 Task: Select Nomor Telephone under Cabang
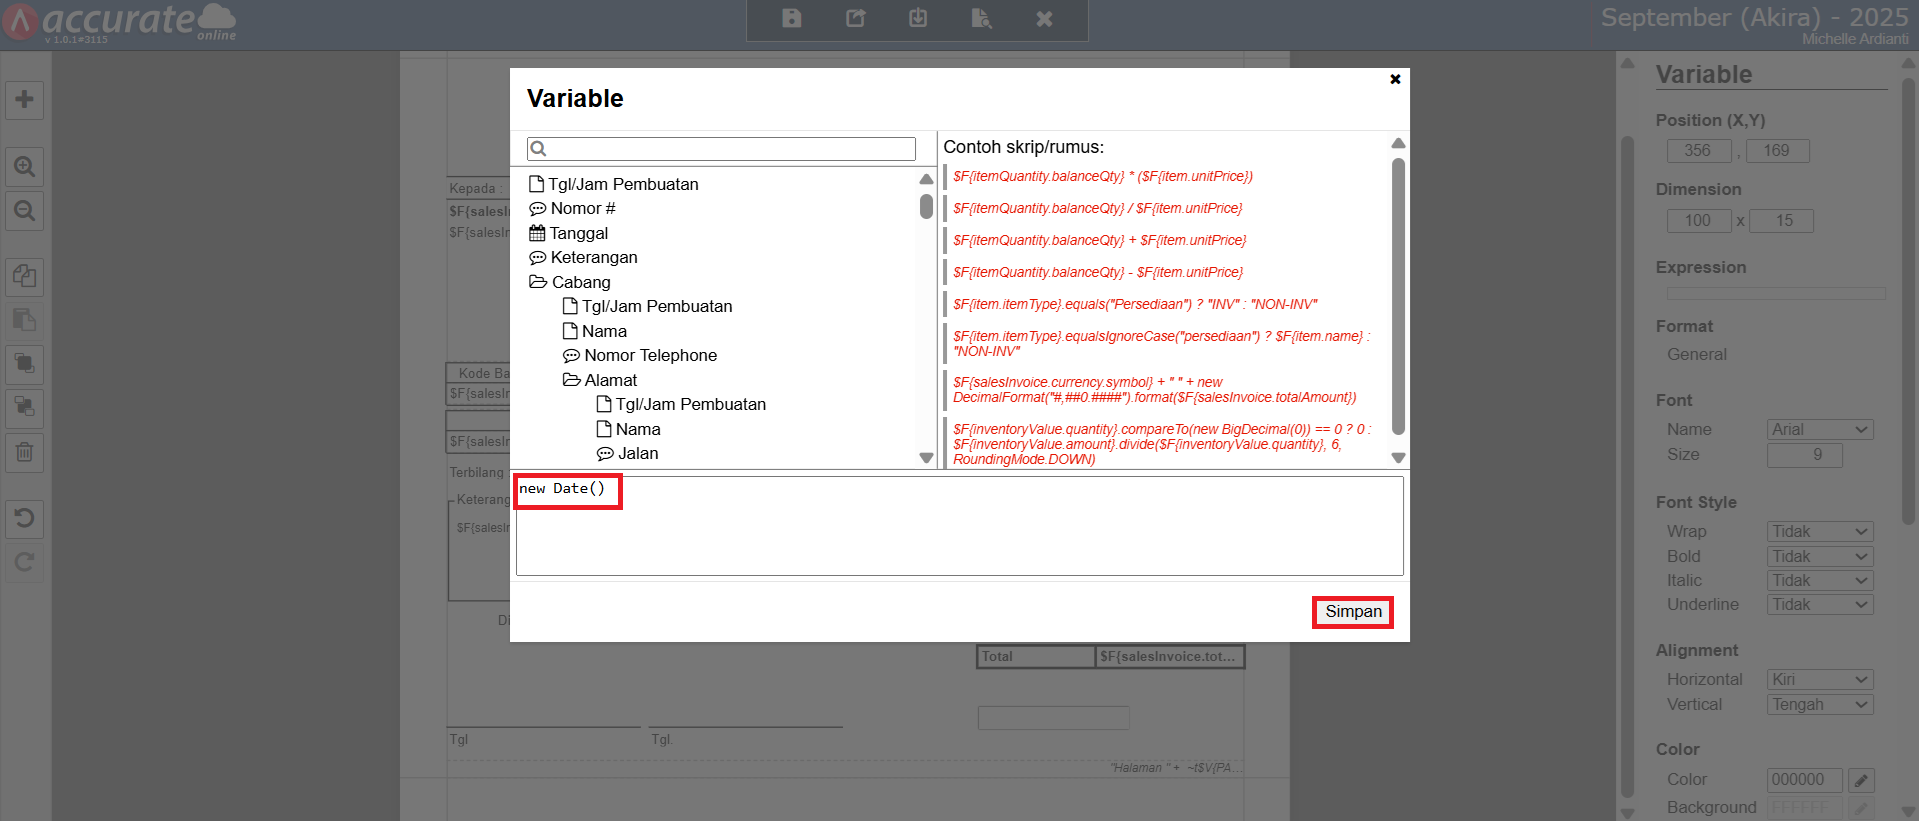coord(650,356)
